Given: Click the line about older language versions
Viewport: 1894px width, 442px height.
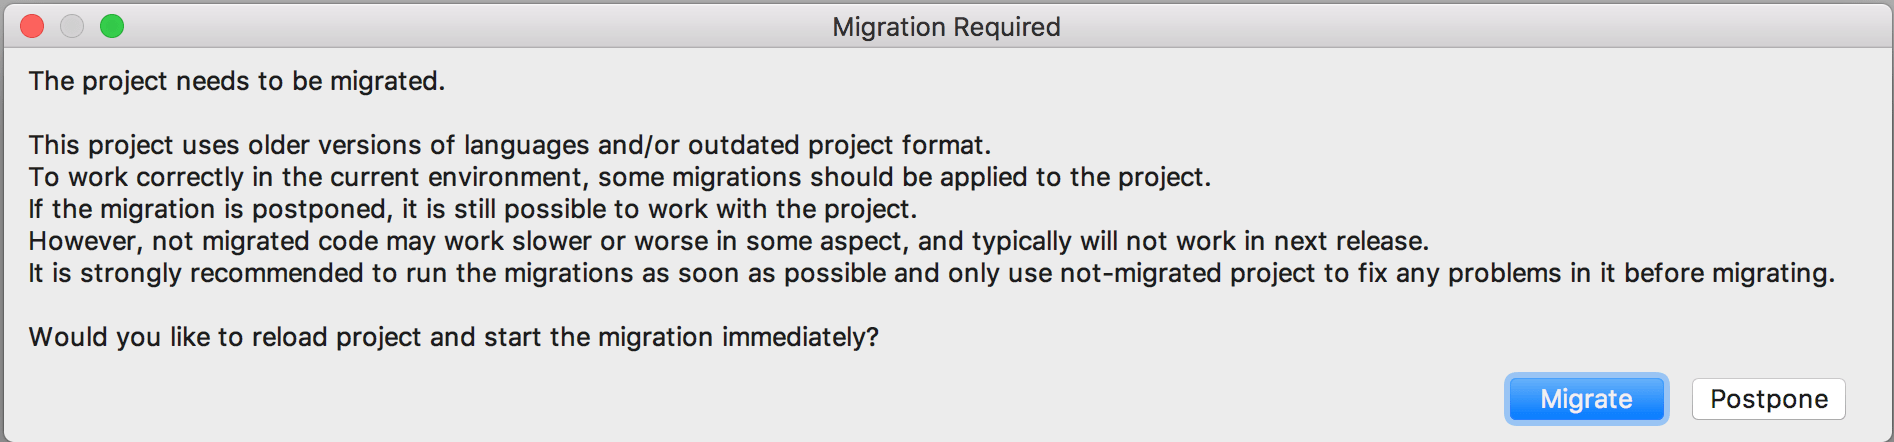Looking at the screenshot, I should pos(509,145).
